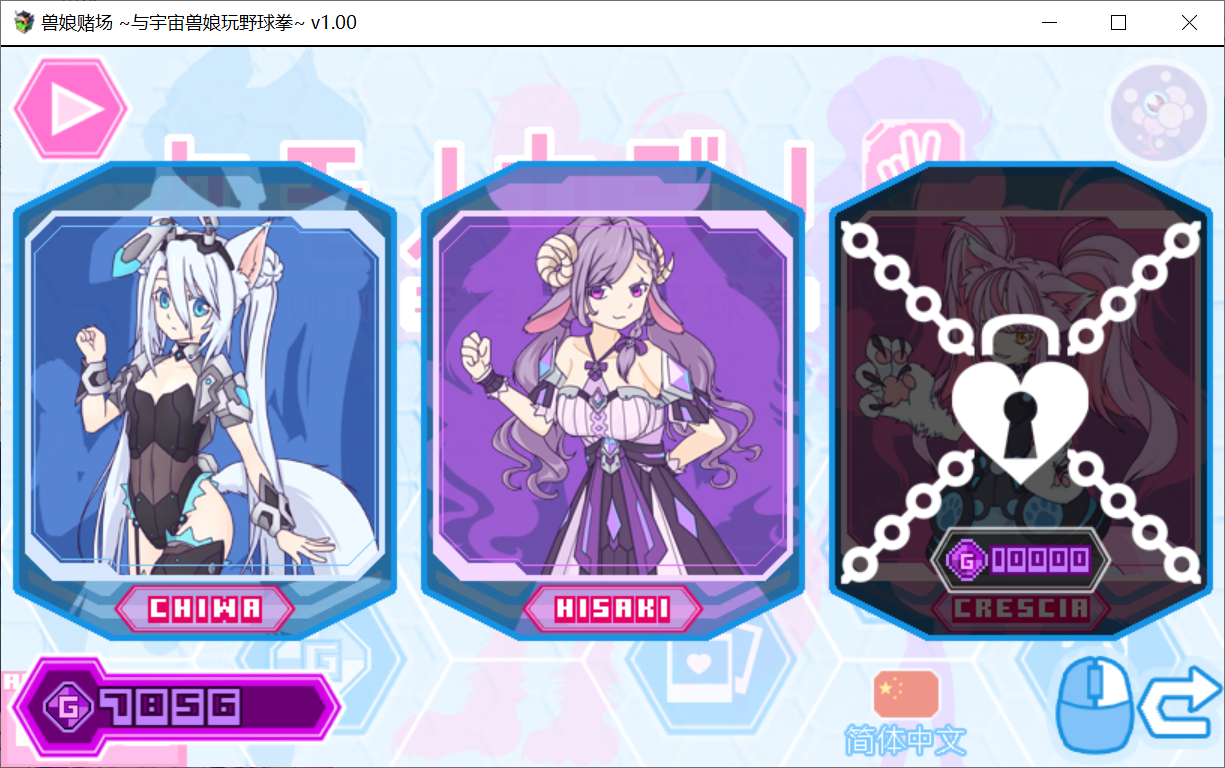This screenshot has height=768, width=1225.
Task: Maximize the game window
Action: [1118, 22]
